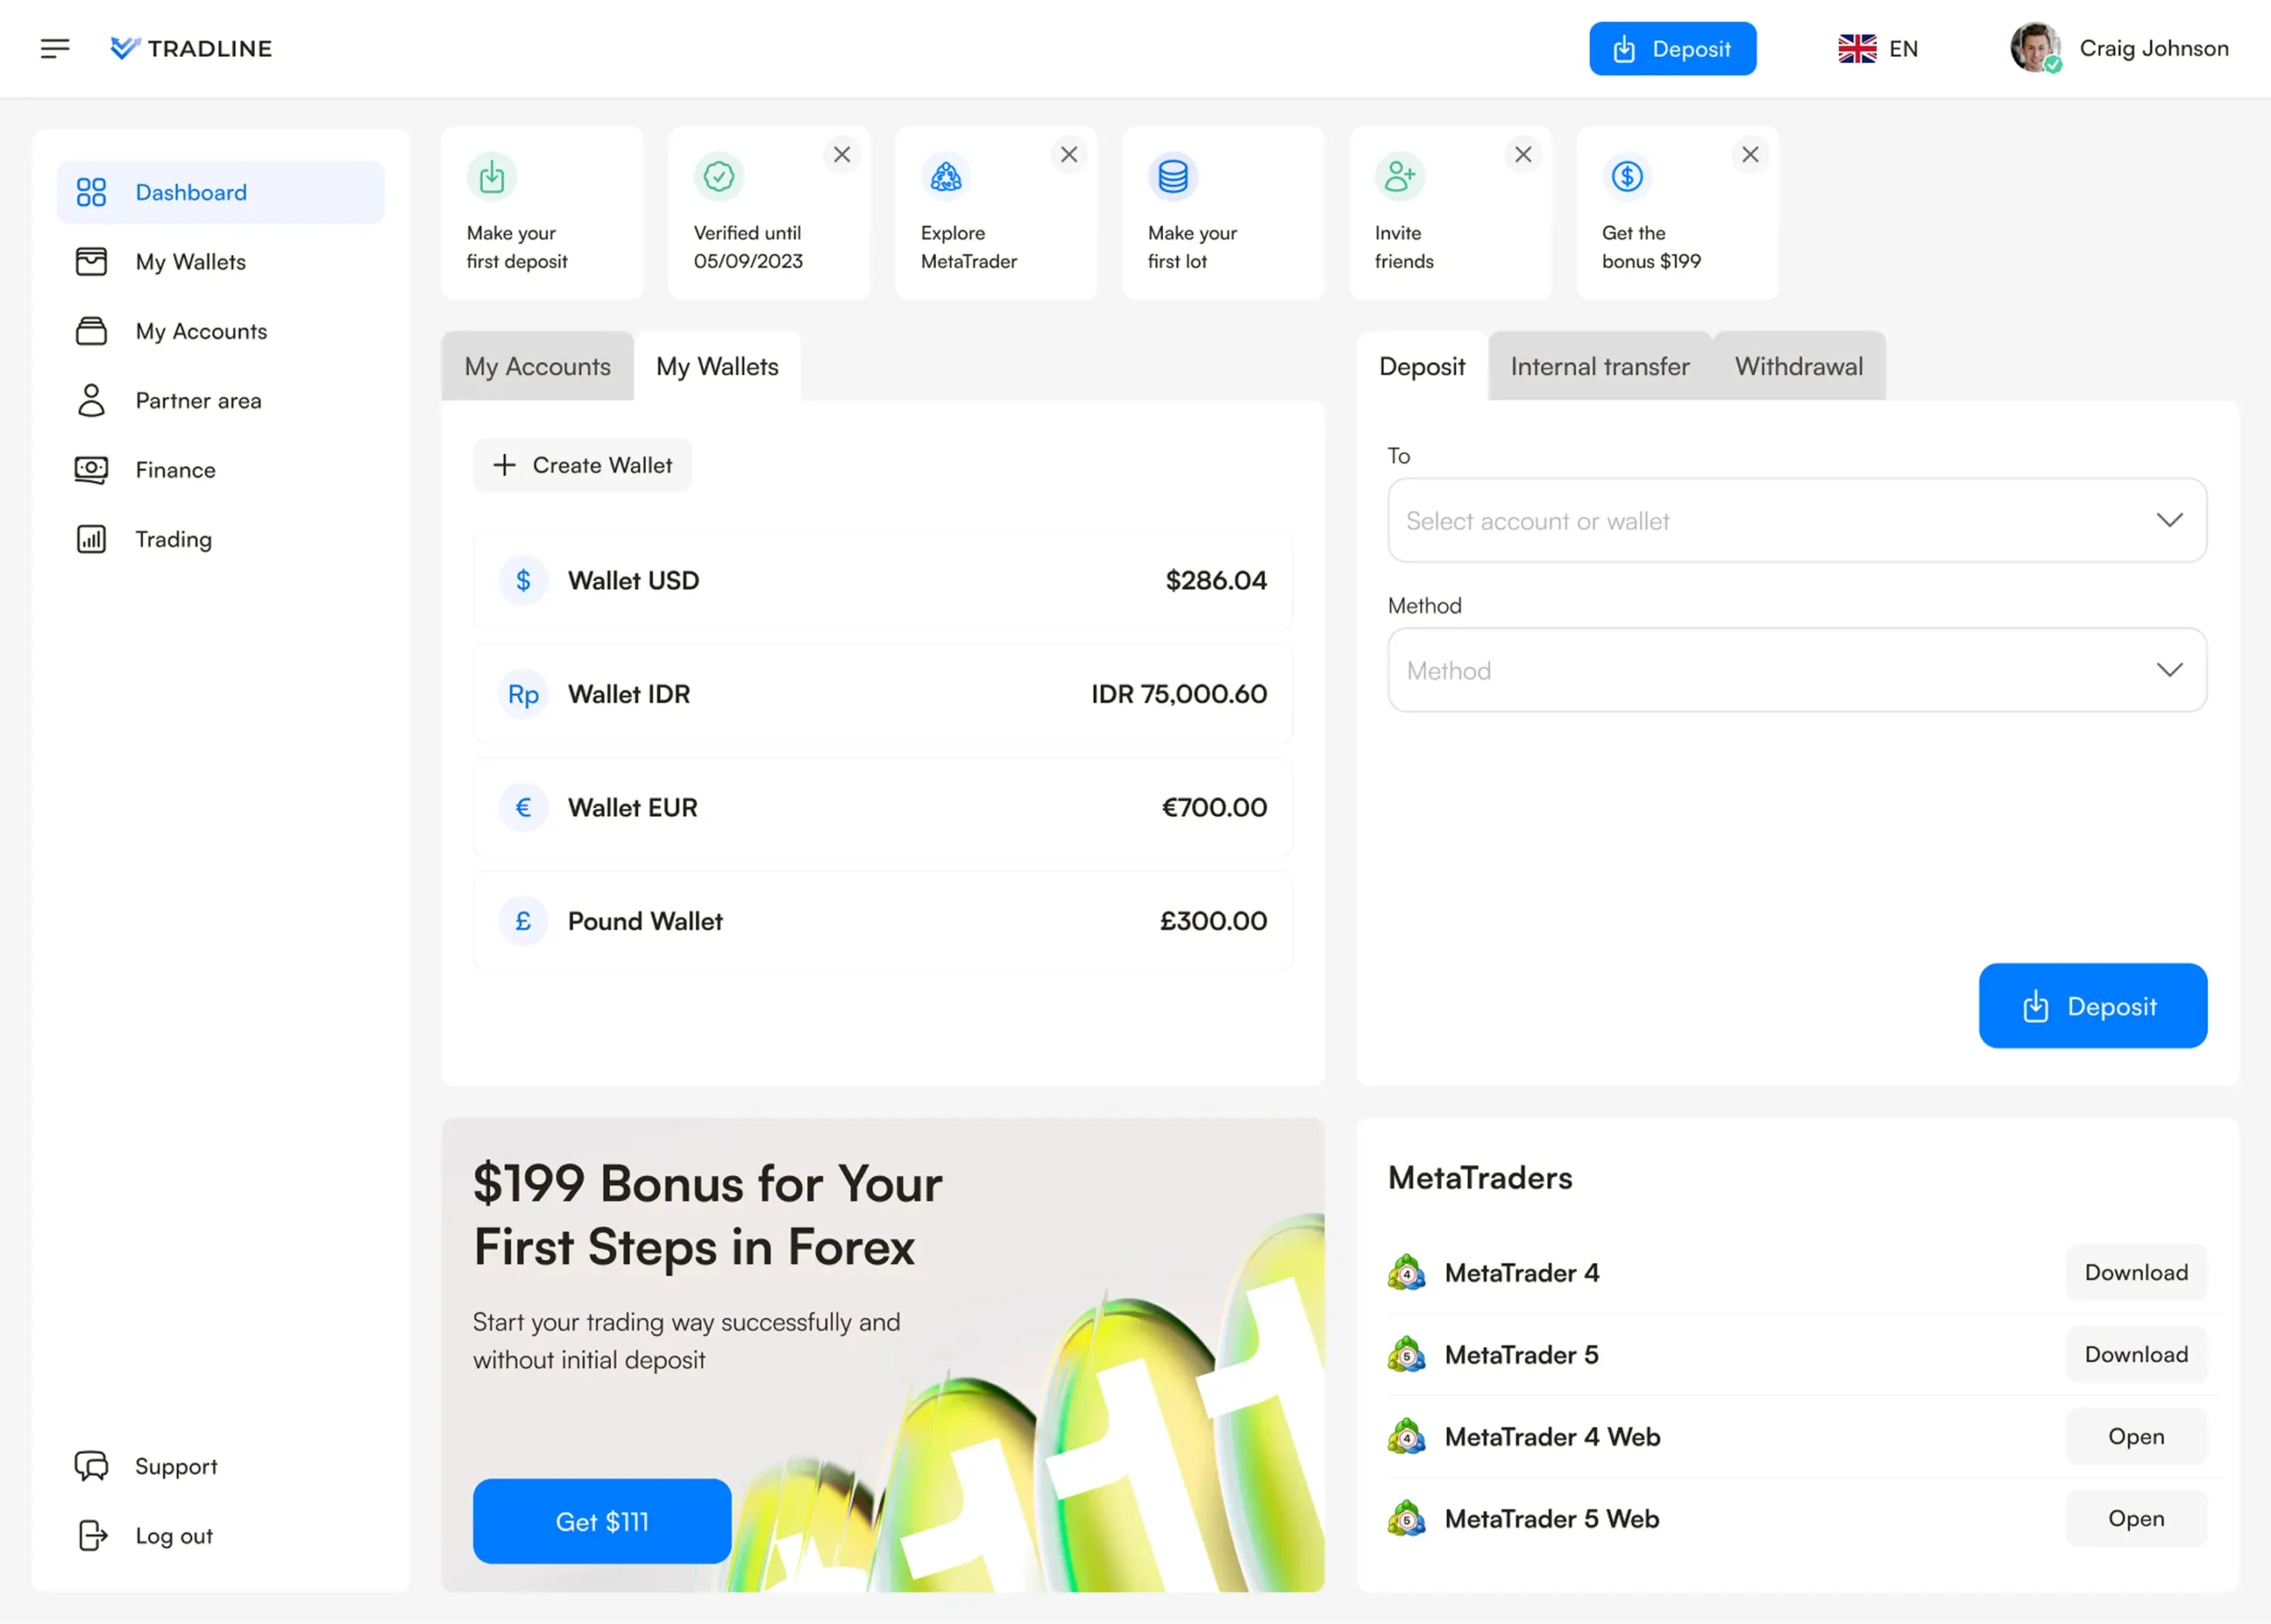
Task: Expand the Select account or wallet dropdown
Action: tap(1796, 520)
